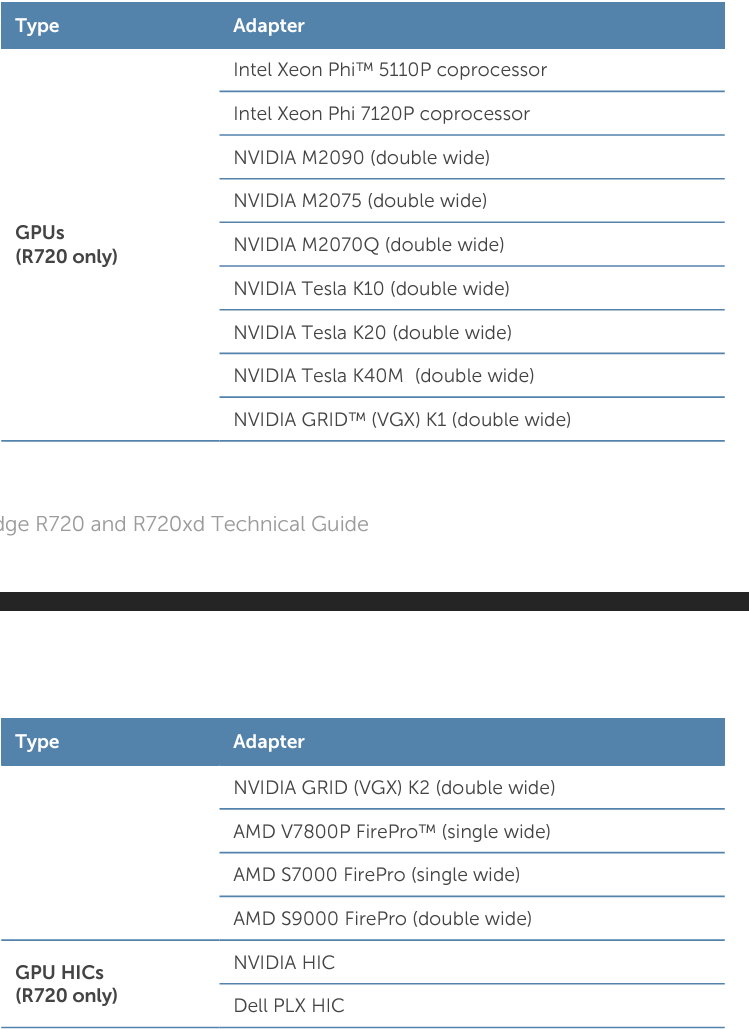
Task: Click the GPUs (R720 only) type label
Action: 66,245
